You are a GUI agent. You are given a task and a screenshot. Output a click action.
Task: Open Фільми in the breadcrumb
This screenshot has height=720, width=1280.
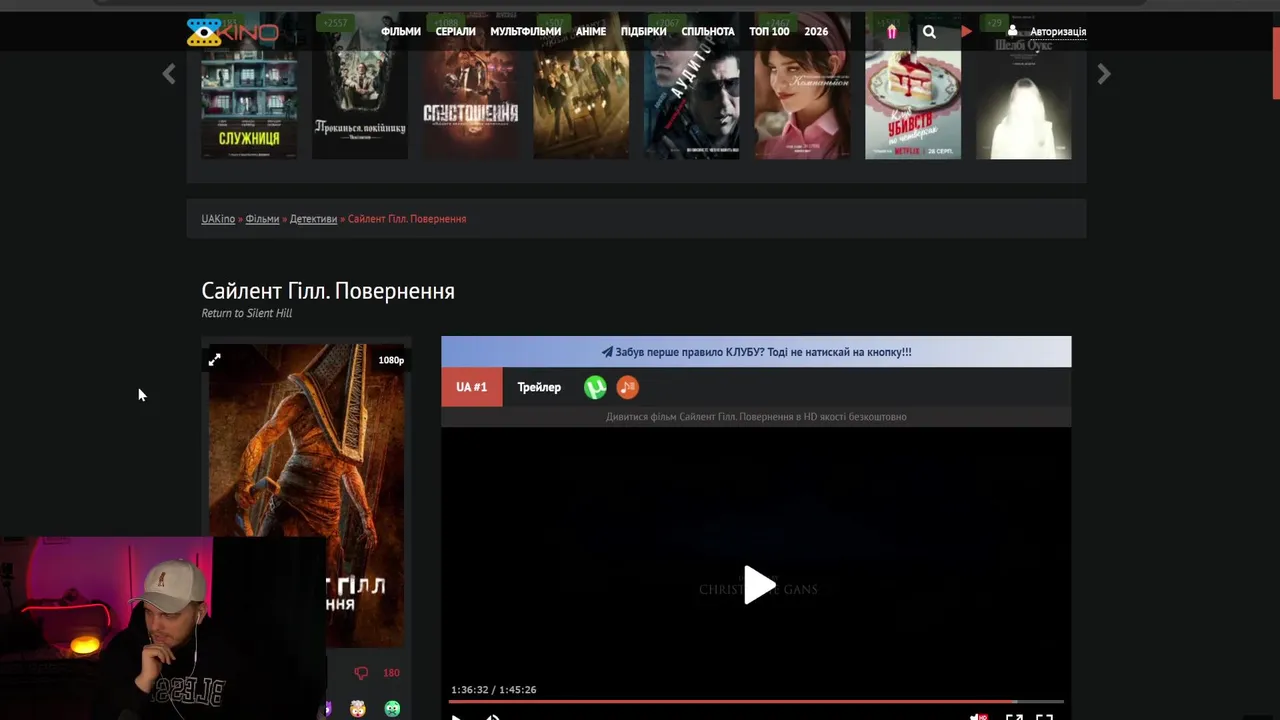[x=262, y=219]
